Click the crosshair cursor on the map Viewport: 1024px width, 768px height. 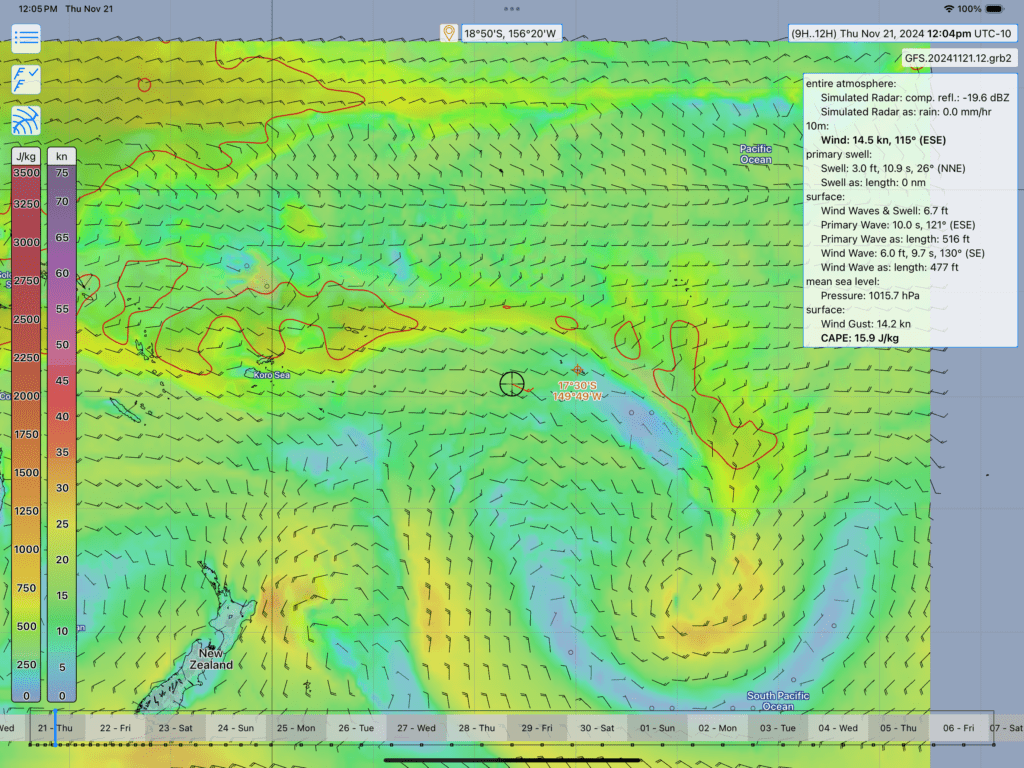click(x=511, y=383)
